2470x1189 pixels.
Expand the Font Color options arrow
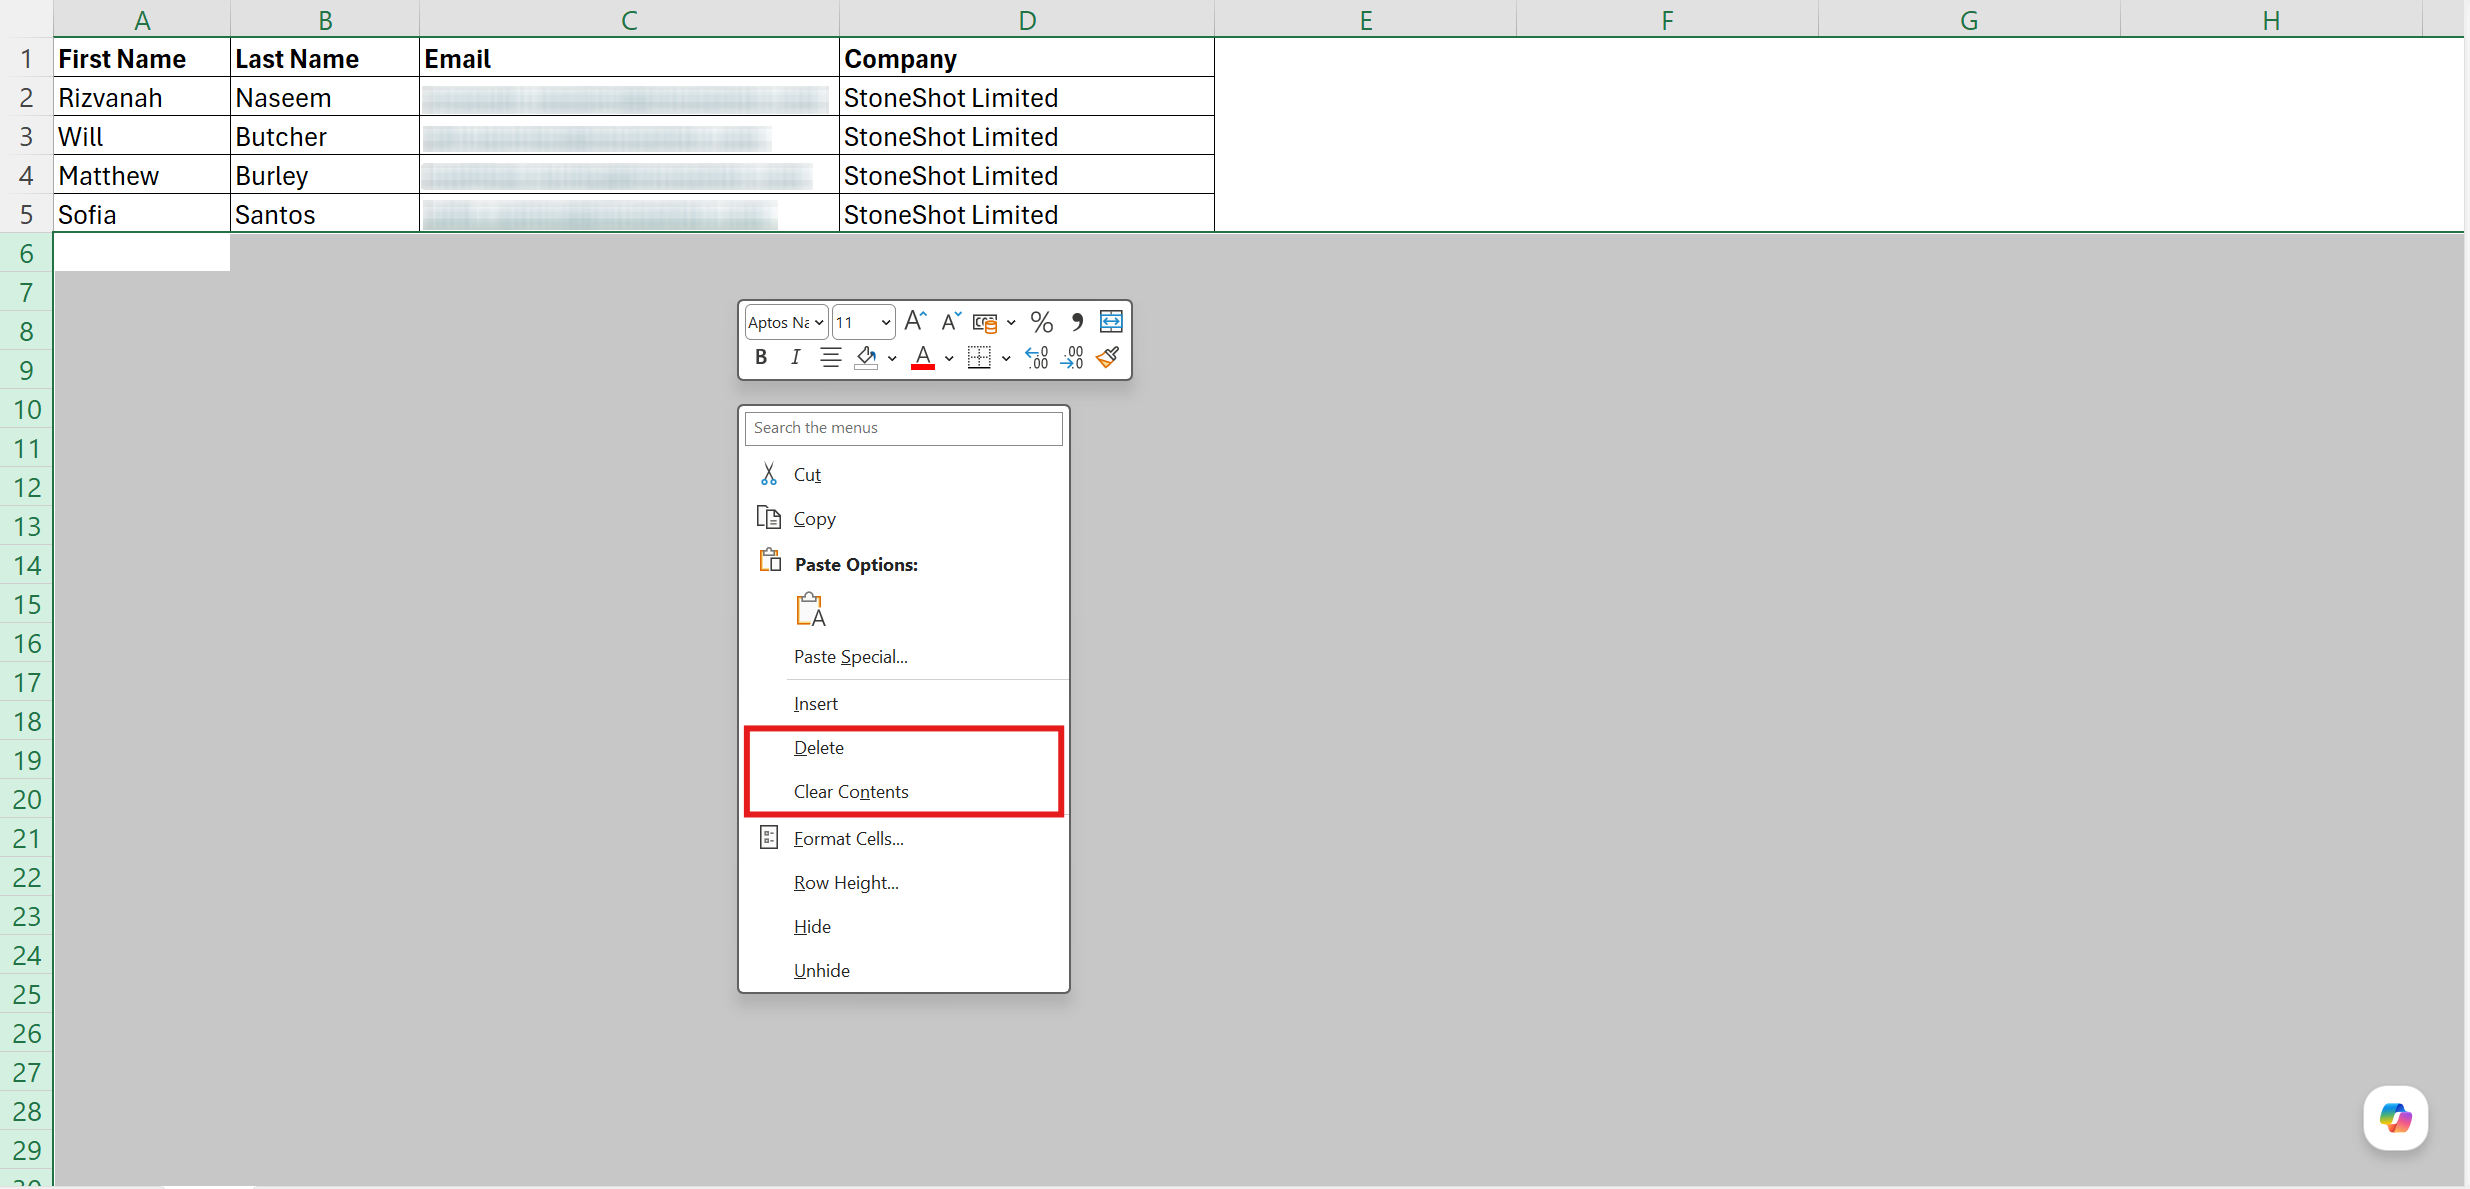point(949,358)
